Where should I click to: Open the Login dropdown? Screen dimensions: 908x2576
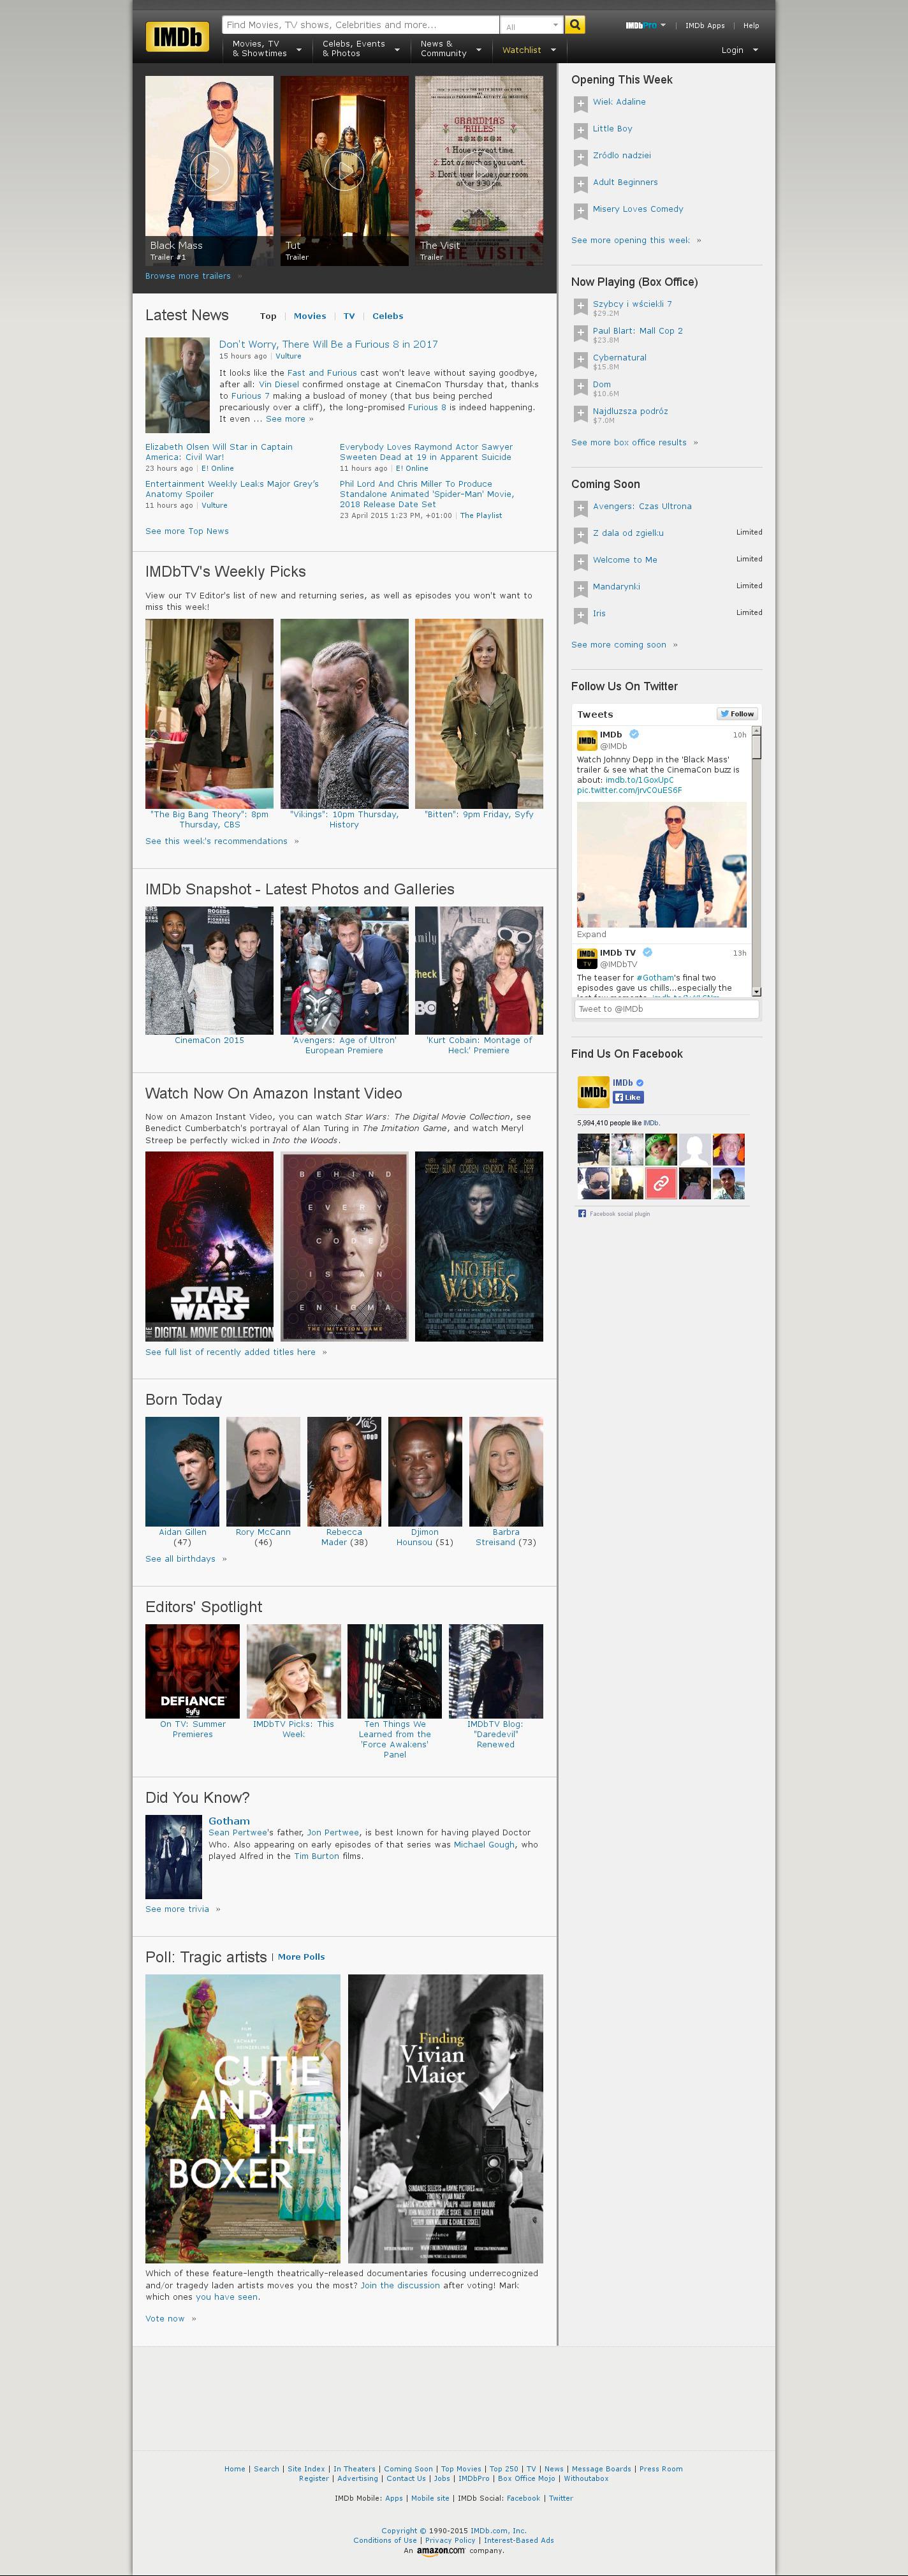tap(740, 50)
